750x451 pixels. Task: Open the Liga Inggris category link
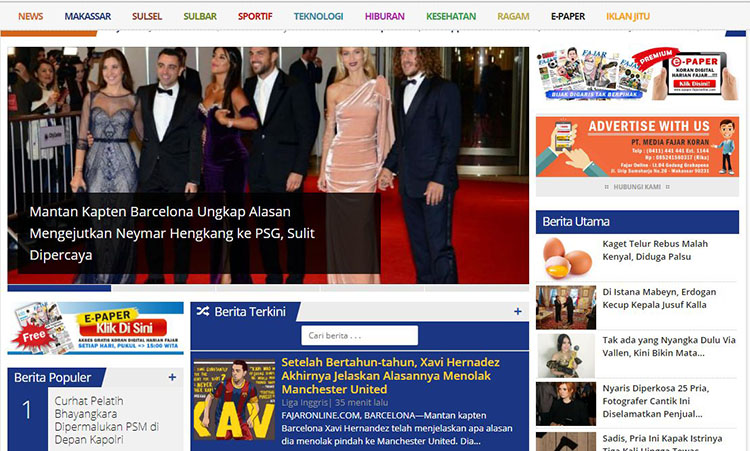tap(304, 403)
